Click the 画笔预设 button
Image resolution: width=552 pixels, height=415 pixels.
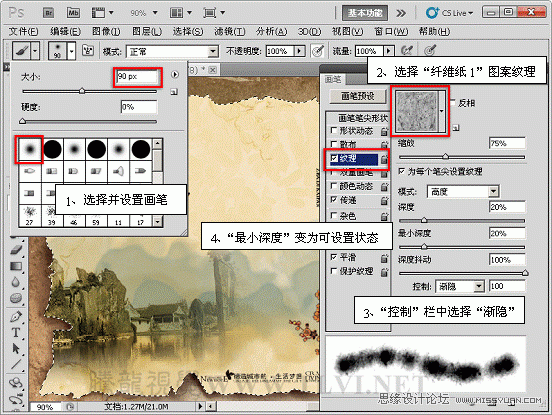click(x=358, y=96)
